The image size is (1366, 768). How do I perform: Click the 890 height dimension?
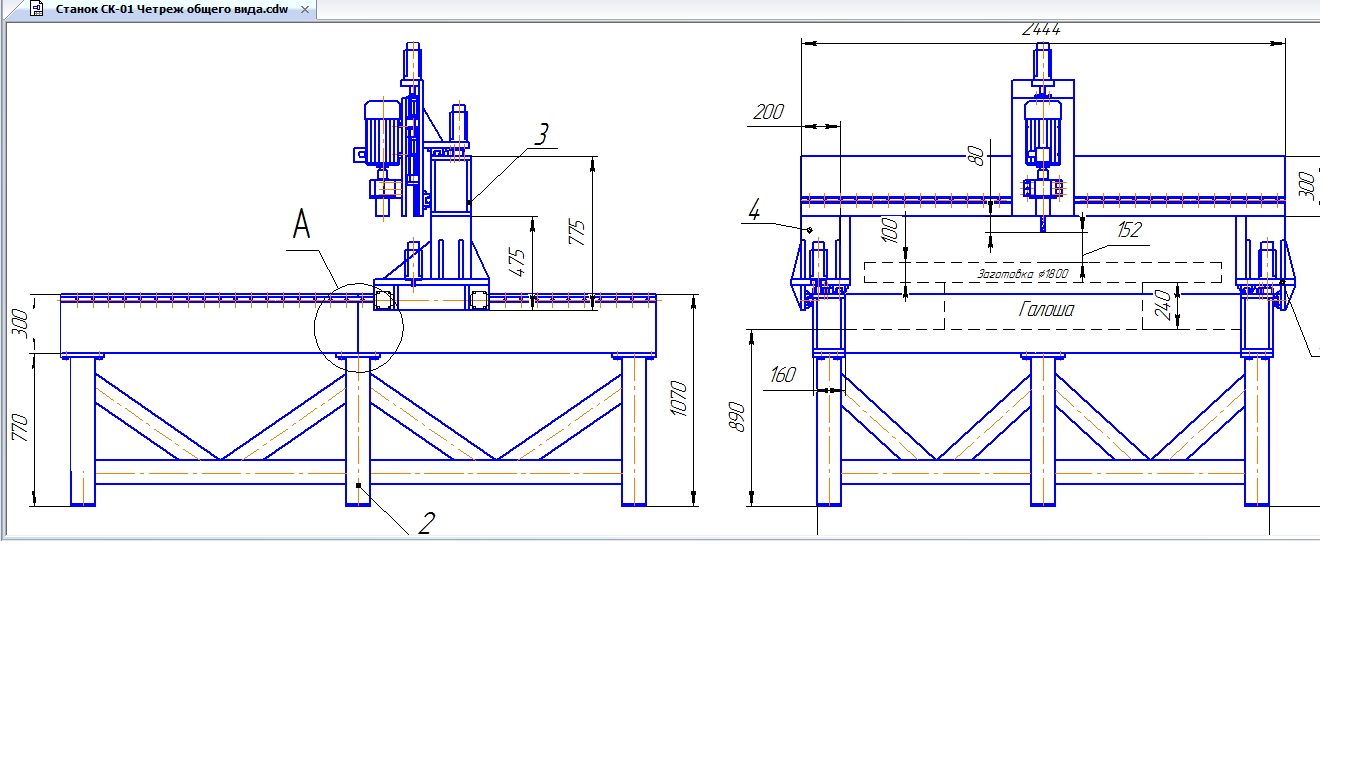click(x=736, y=418)
